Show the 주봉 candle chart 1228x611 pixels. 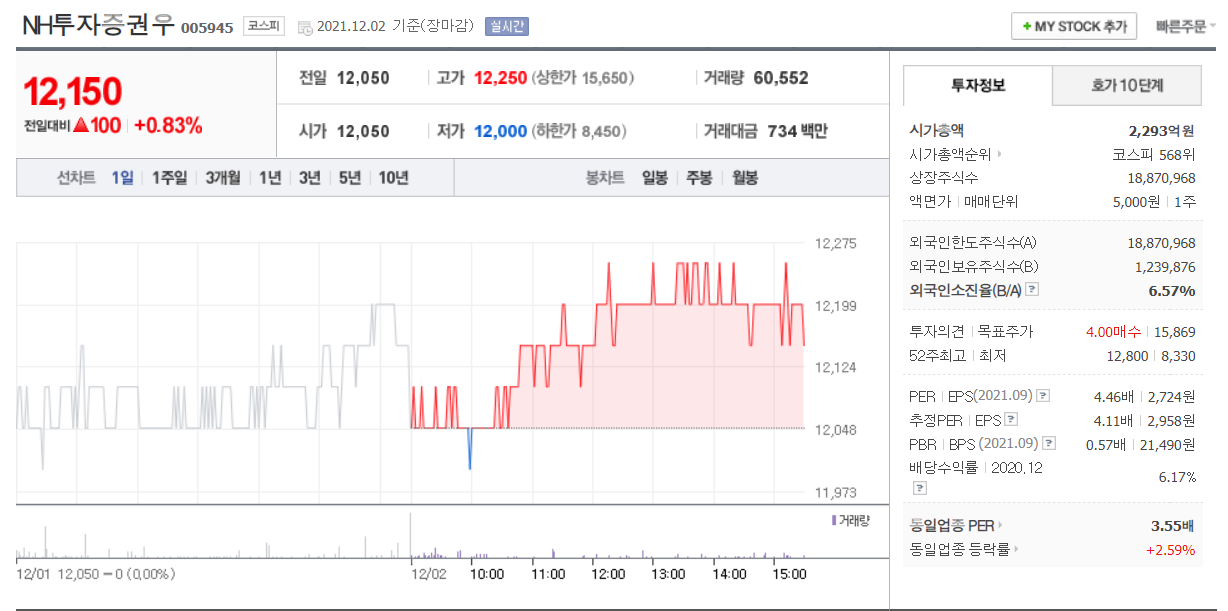(700, 178)
